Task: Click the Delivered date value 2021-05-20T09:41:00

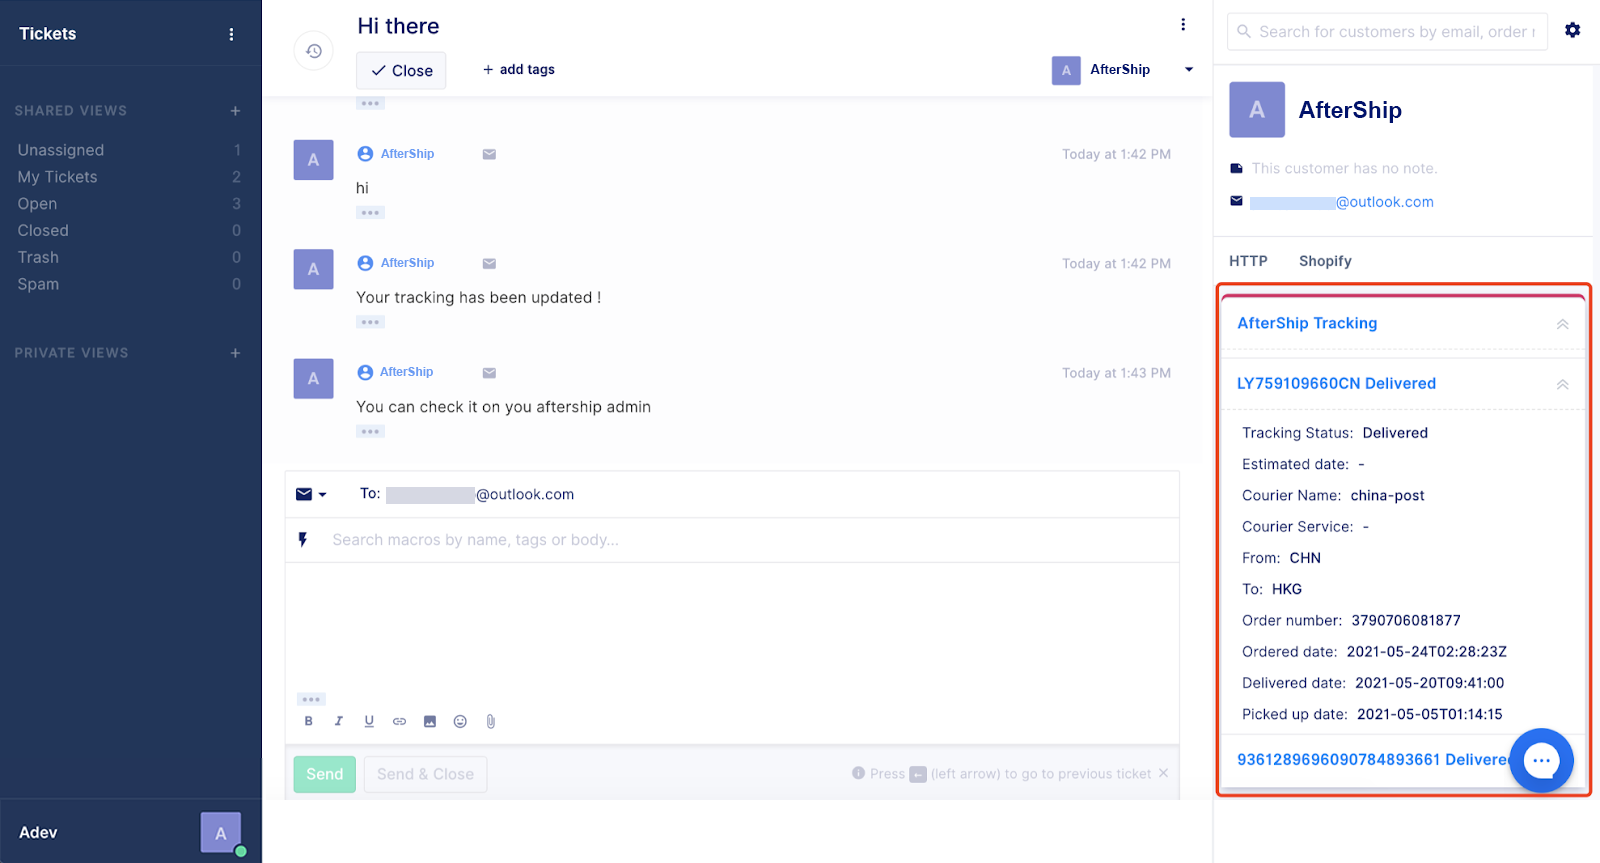Action: coord(1429,683)
